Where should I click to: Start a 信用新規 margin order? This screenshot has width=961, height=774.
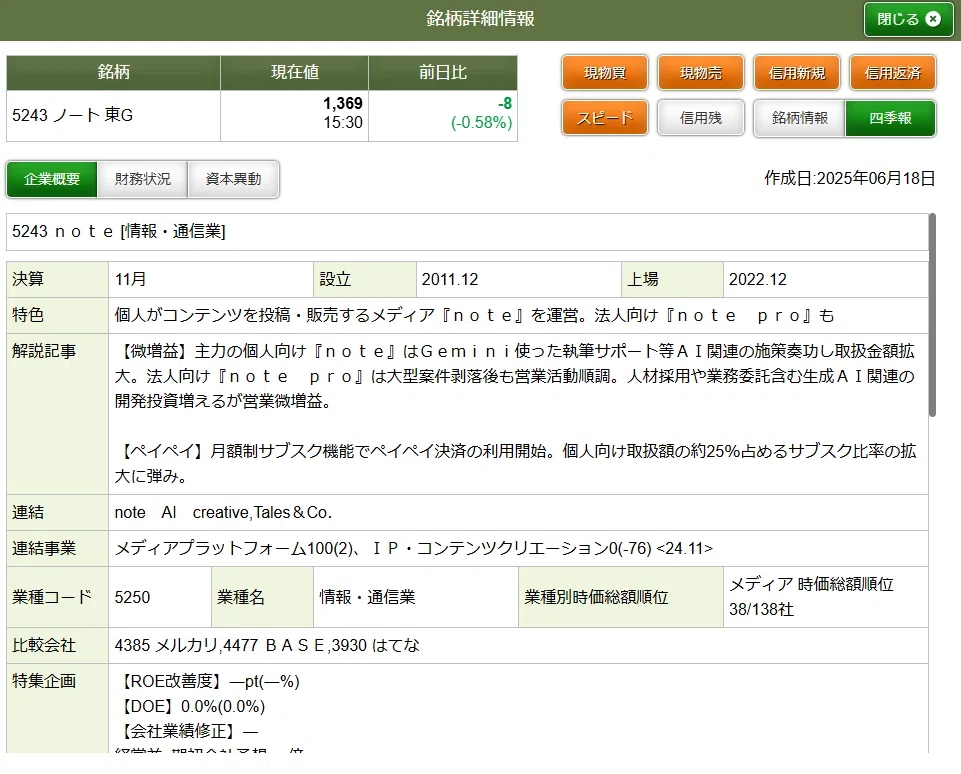point(797,72)
